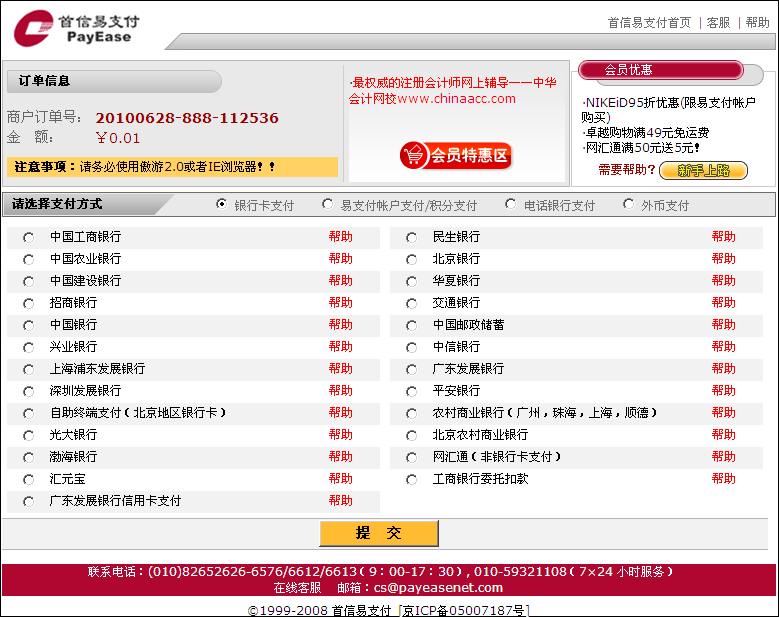Click order number 20100628-888-112536
This screenshot has height=617, width=779.
coord(187,118)
